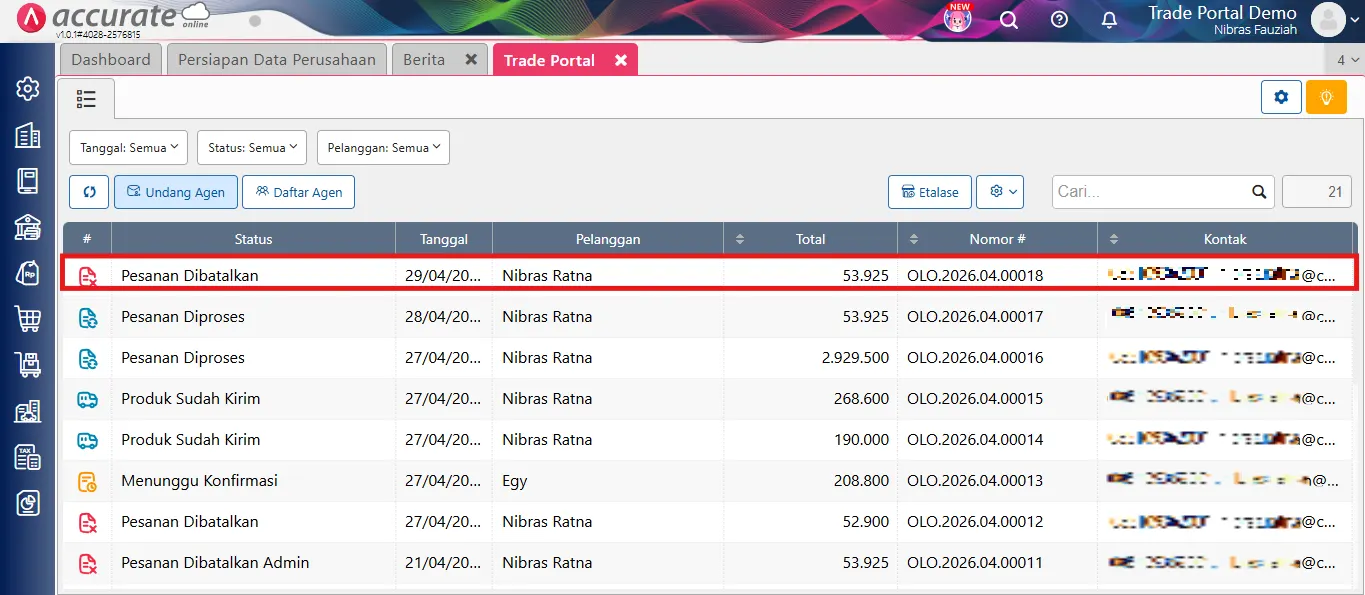Open the cash and bank icon in sidebar
The image size is (1365, 595).
click(28, 227)
